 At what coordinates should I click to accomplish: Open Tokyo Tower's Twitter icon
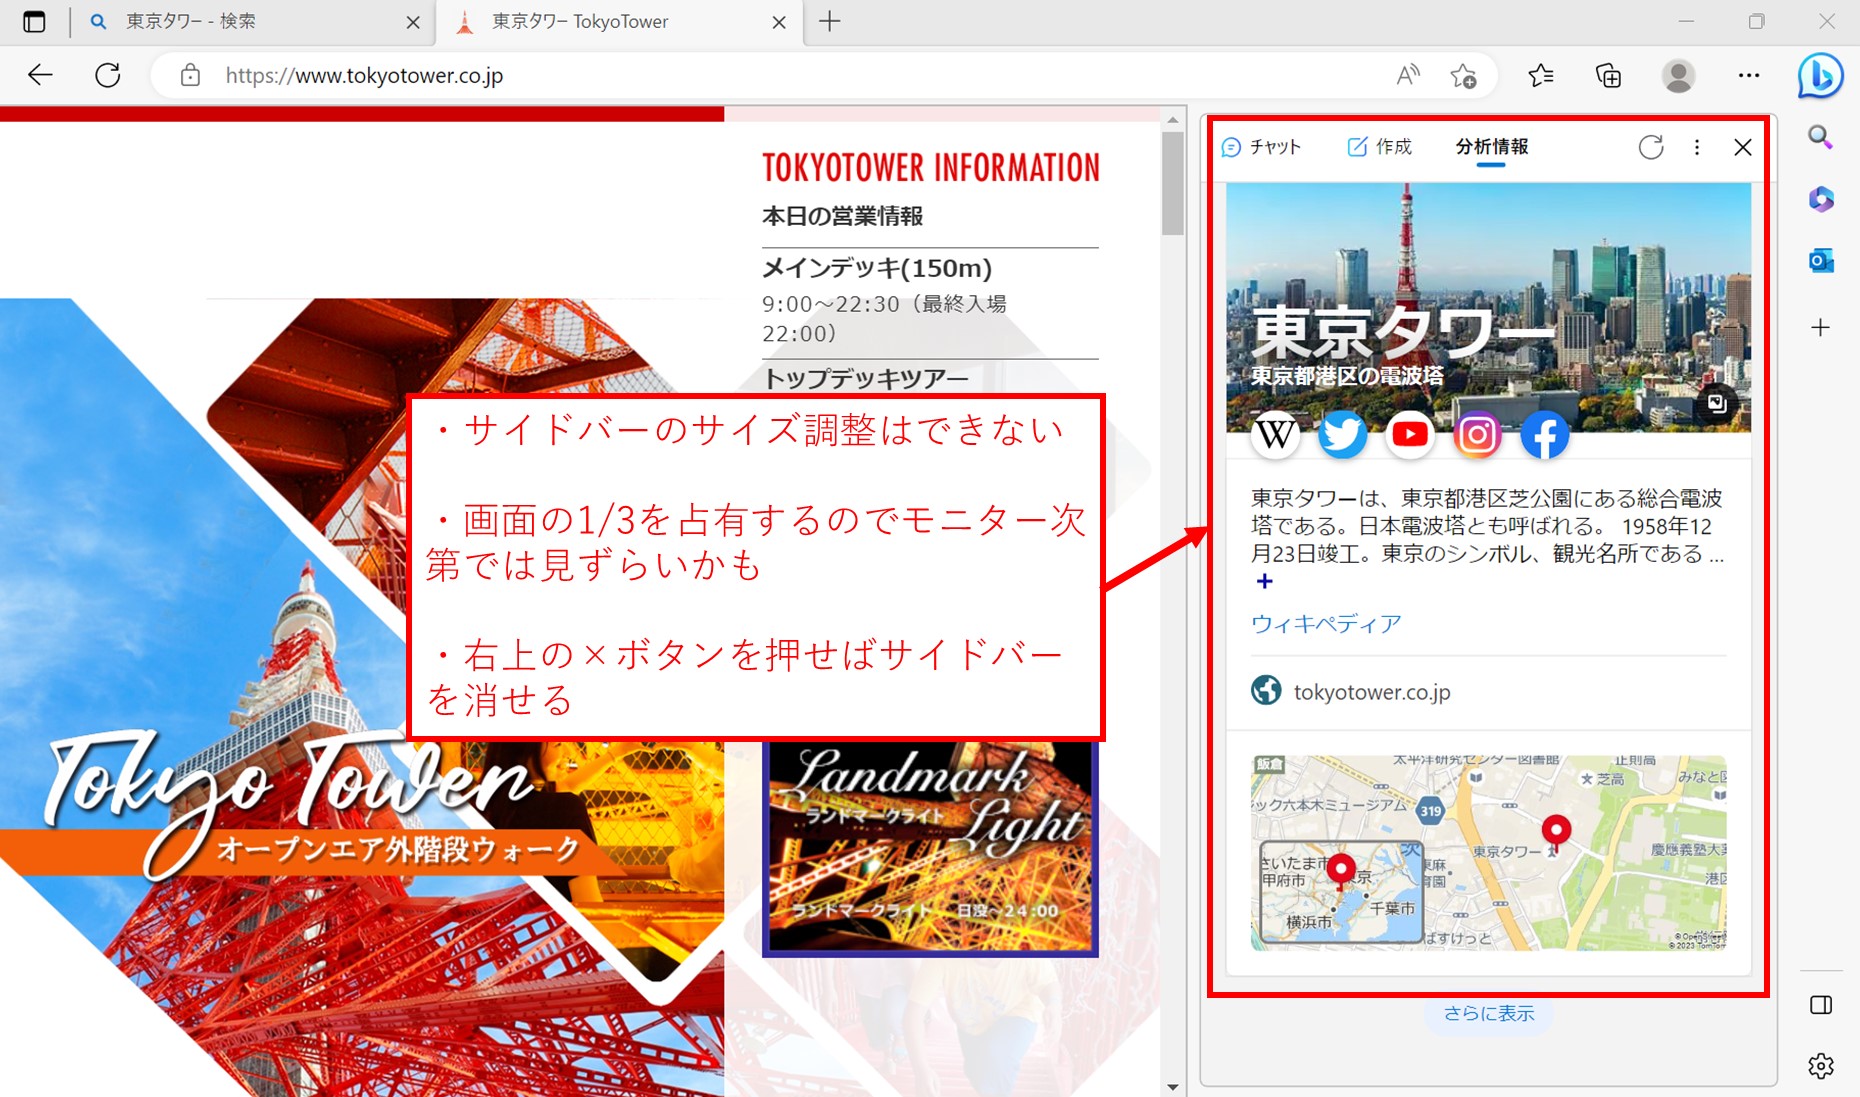coord(1342,434)
